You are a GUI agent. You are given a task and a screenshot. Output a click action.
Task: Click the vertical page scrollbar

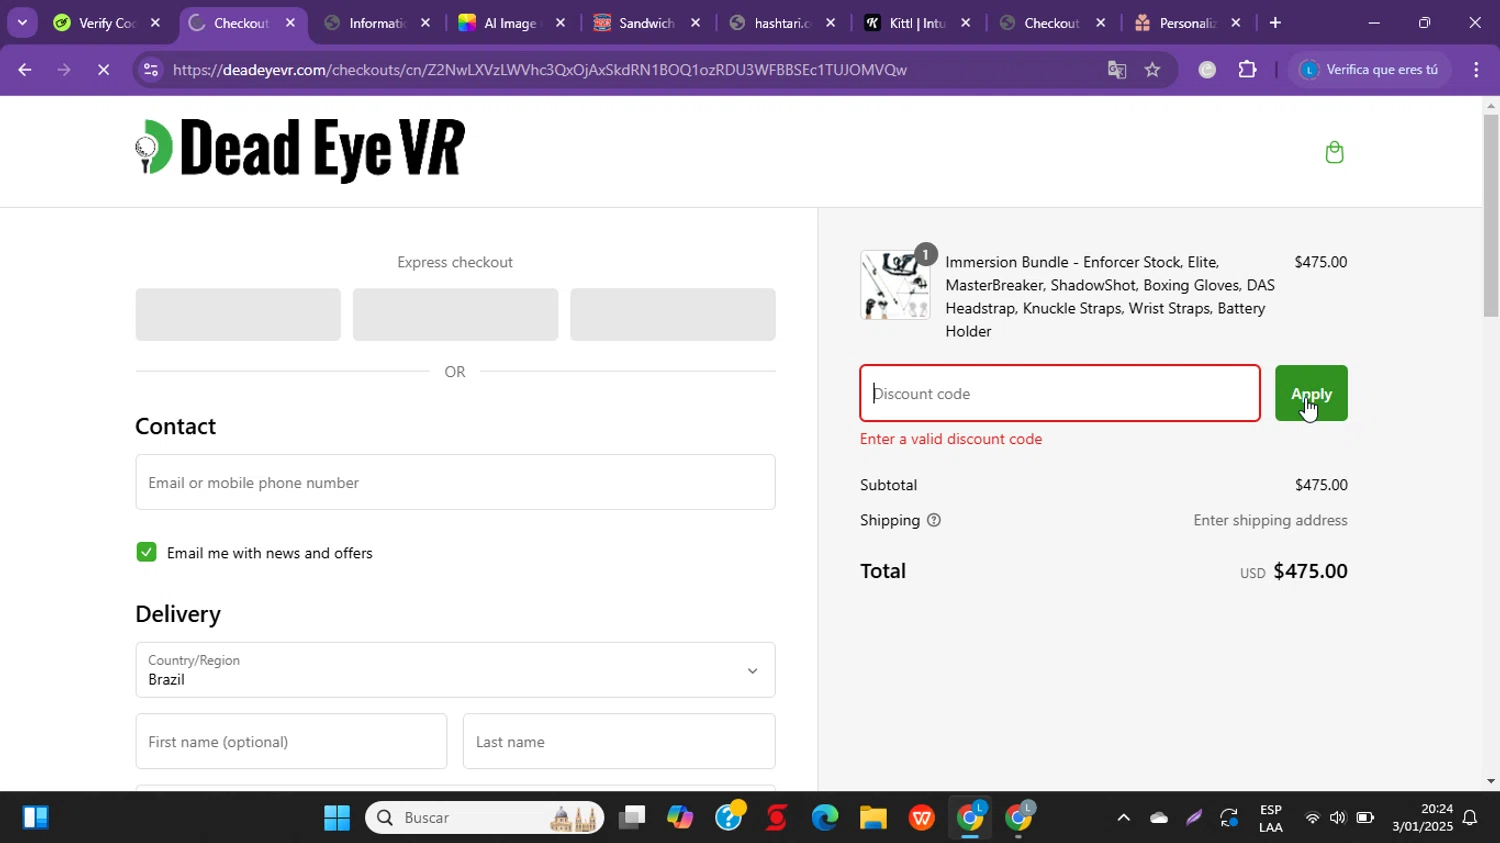point(1491,215)
